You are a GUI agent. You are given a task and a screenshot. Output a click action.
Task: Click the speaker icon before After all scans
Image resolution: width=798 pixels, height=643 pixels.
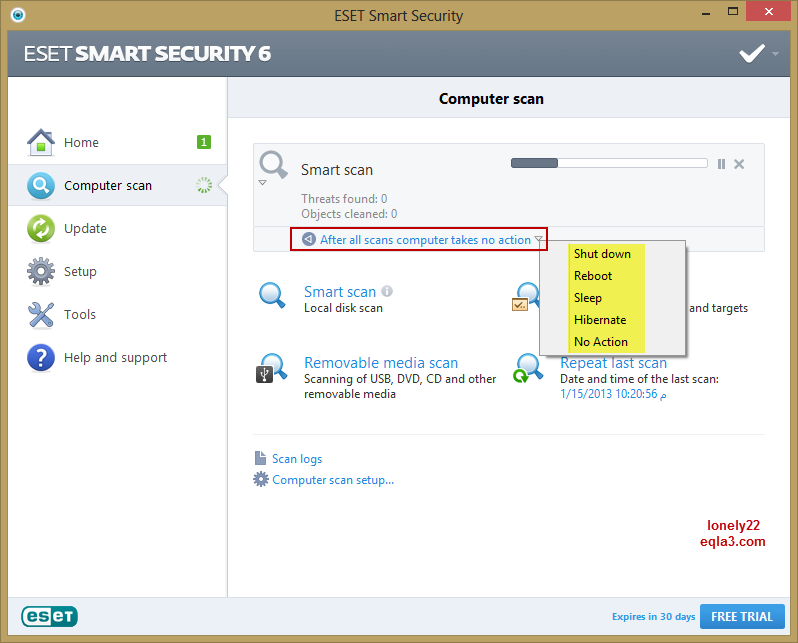tap(308, 239)
